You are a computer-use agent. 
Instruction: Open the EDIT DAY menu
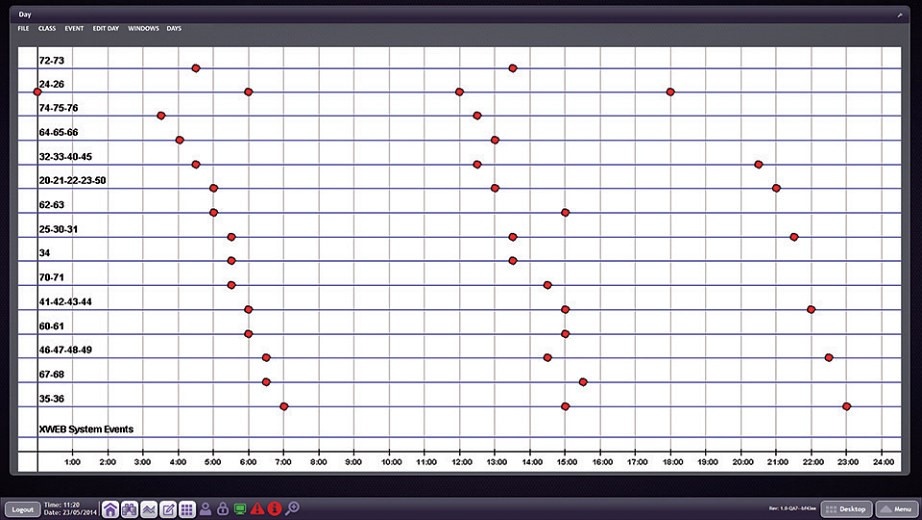tap(106, 28)
